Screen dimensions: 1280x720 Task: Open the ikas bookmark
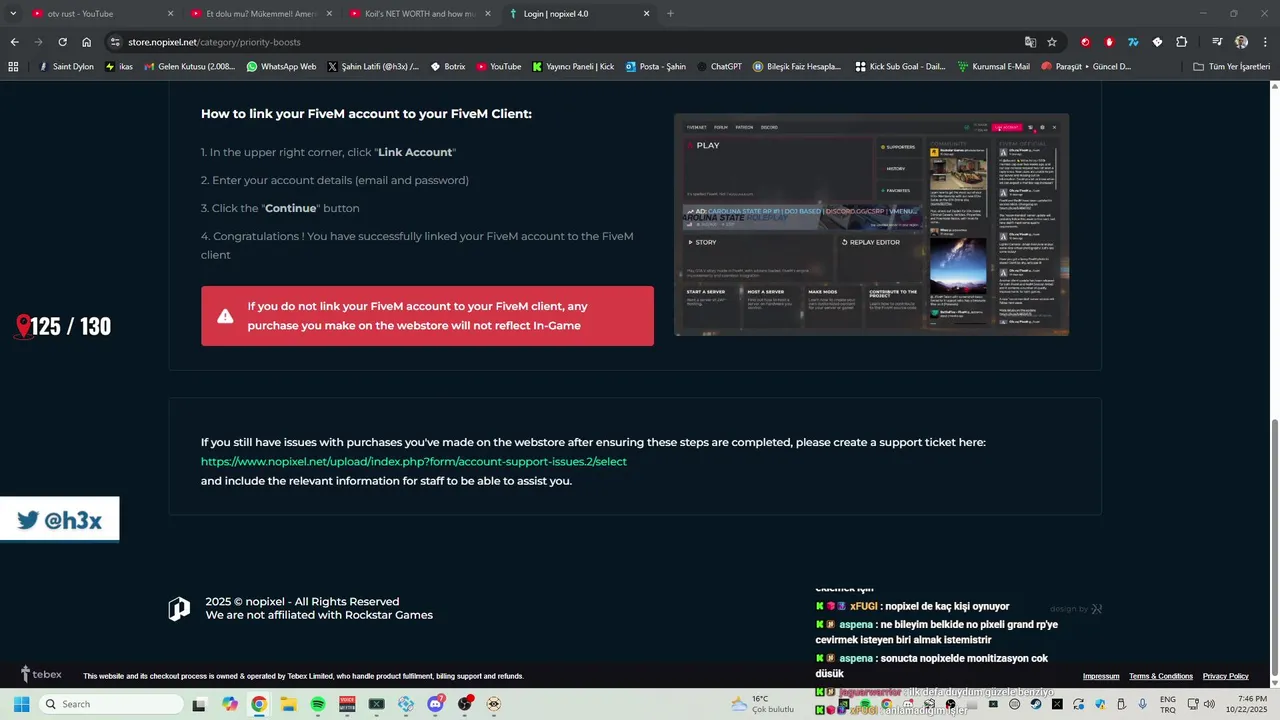click(x=119, y=67)
